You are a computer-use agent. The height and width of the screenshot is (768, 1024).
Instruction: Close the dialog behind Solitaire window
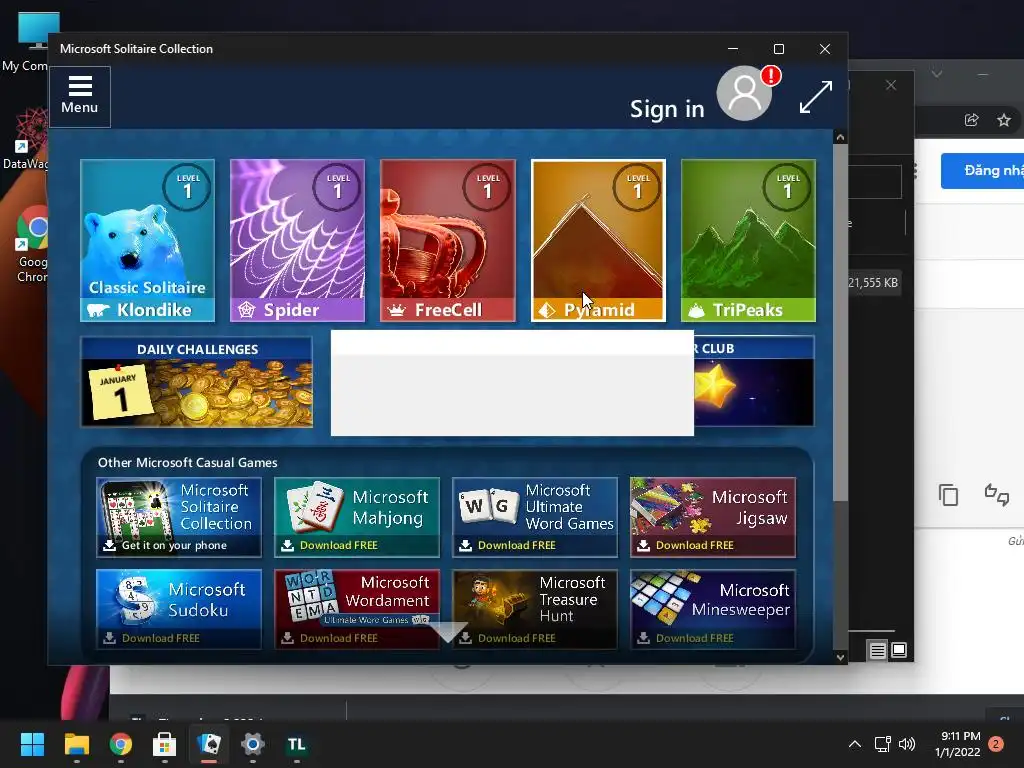891,86
